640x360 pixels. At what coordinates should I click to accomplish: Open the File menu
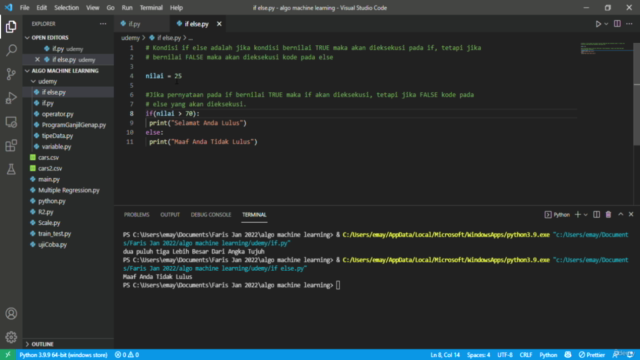point(24,8)
